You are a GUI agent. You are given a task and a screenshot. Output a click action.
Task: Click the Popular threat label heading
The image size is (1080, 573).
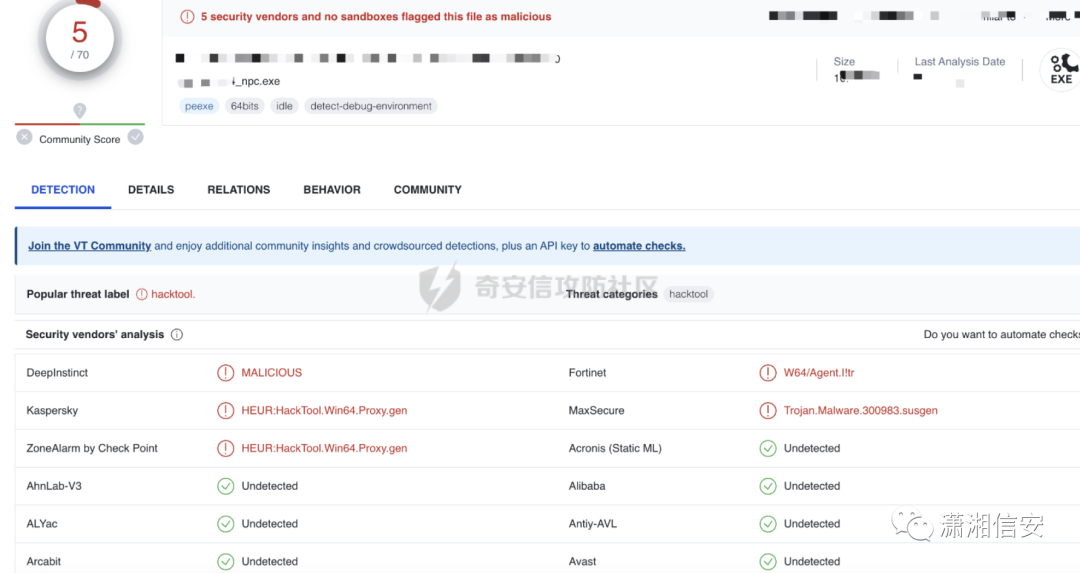(78, 294)
